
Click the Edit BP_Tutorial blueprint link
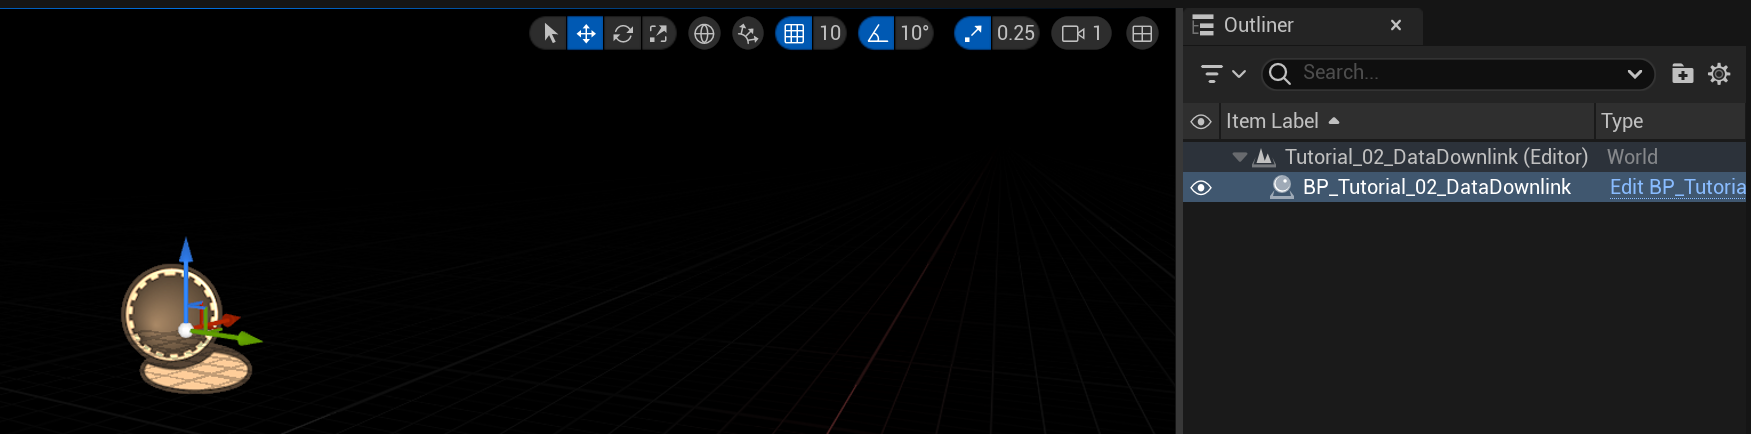tap(1677, 187)
